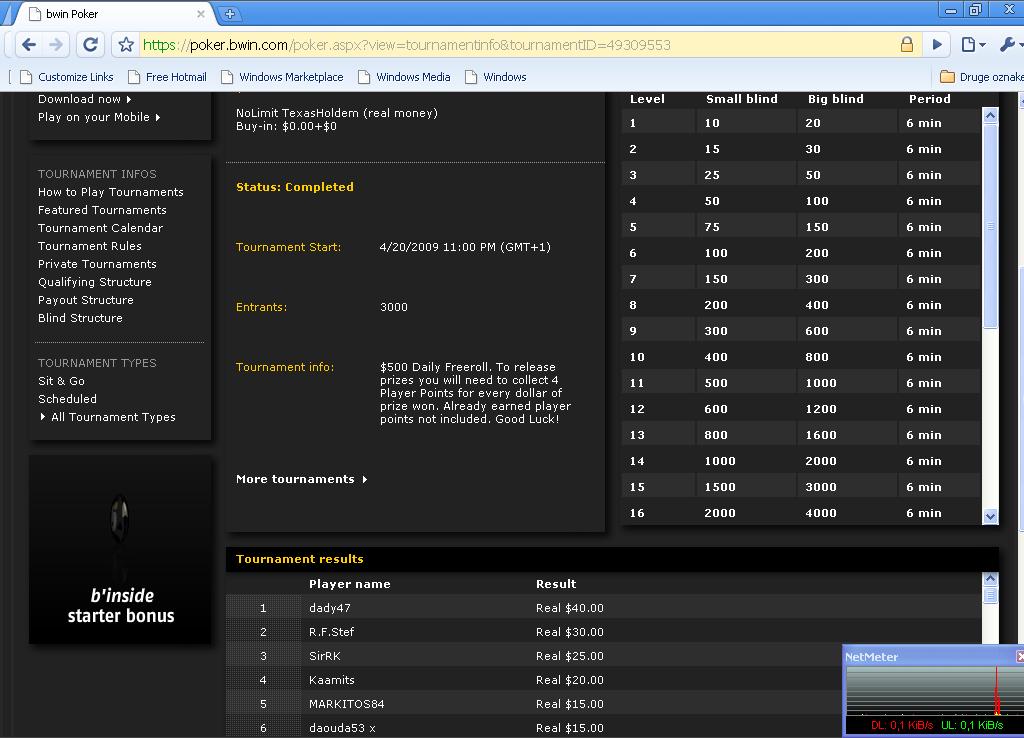Select Scheduled tournament type
1024x738 pixels.
tap(67, 399)
